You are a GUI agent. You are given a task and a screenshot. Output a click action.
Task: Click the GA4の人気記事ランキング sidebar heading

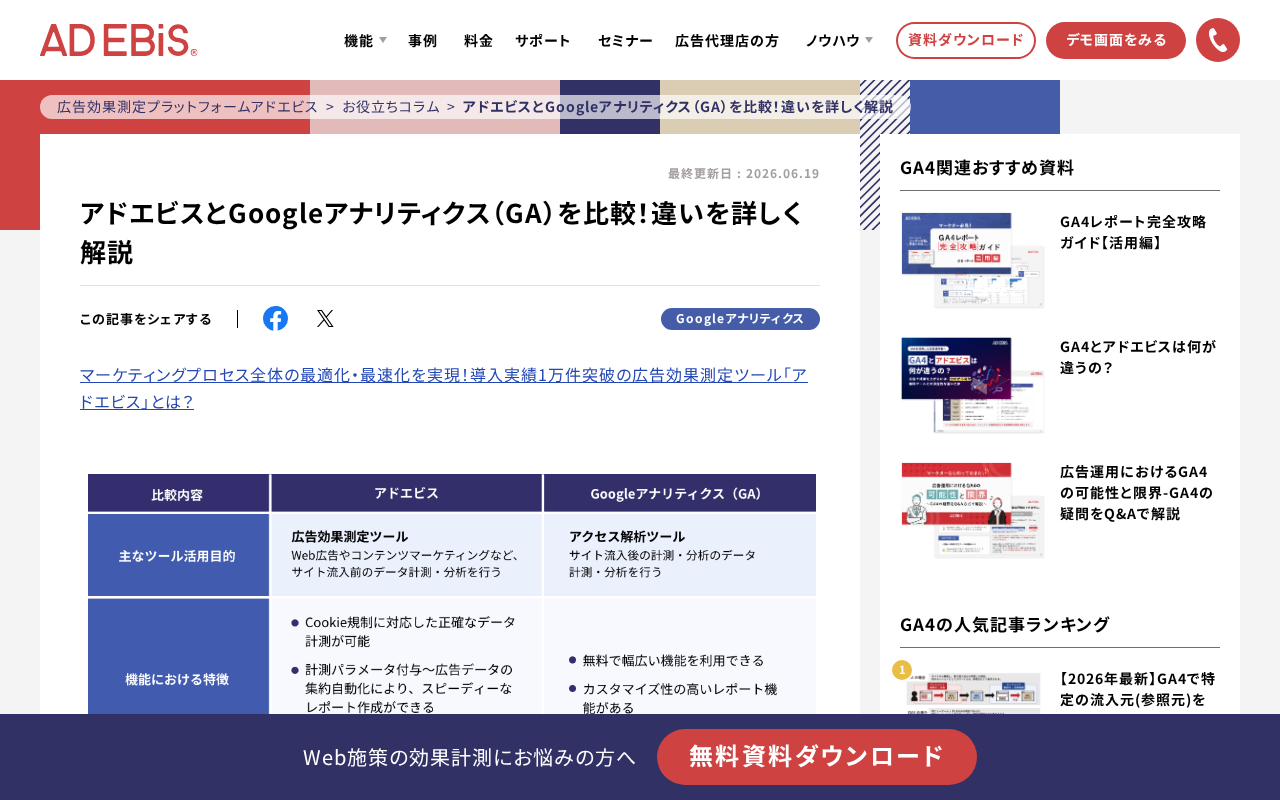(1005, 624)
